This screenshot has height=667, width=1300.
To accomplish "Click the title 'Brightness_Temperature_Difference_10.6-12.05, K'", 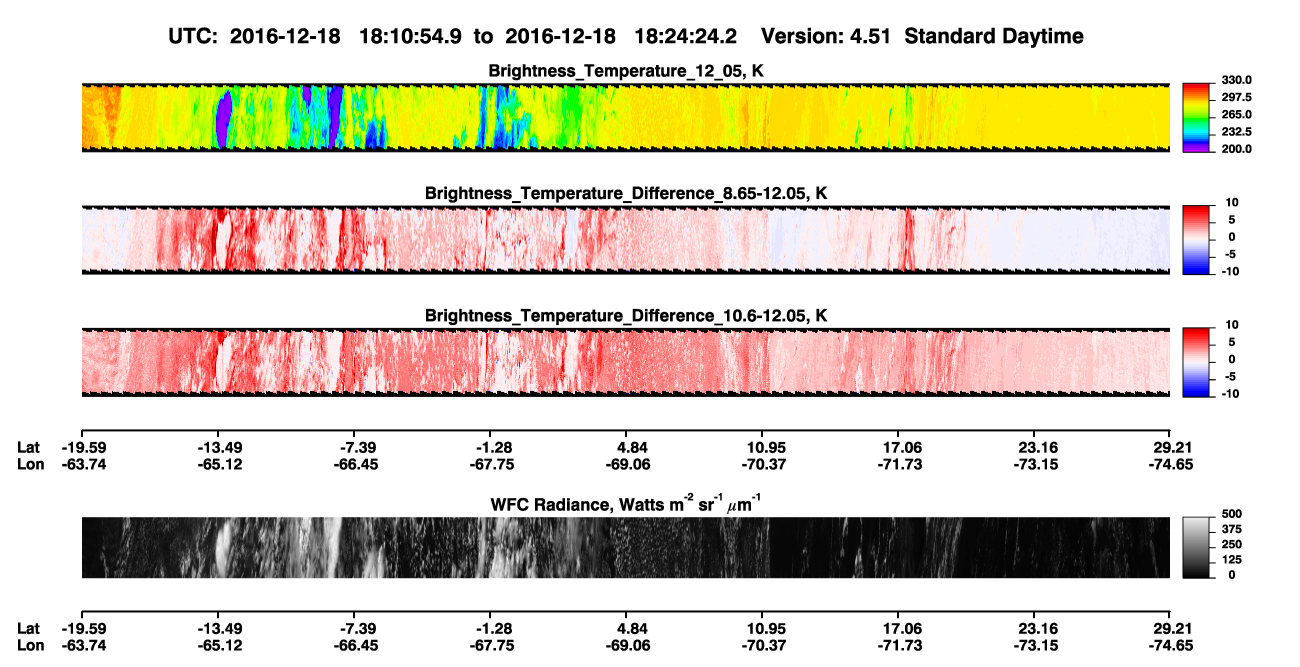I will click(x=626, y=315).
